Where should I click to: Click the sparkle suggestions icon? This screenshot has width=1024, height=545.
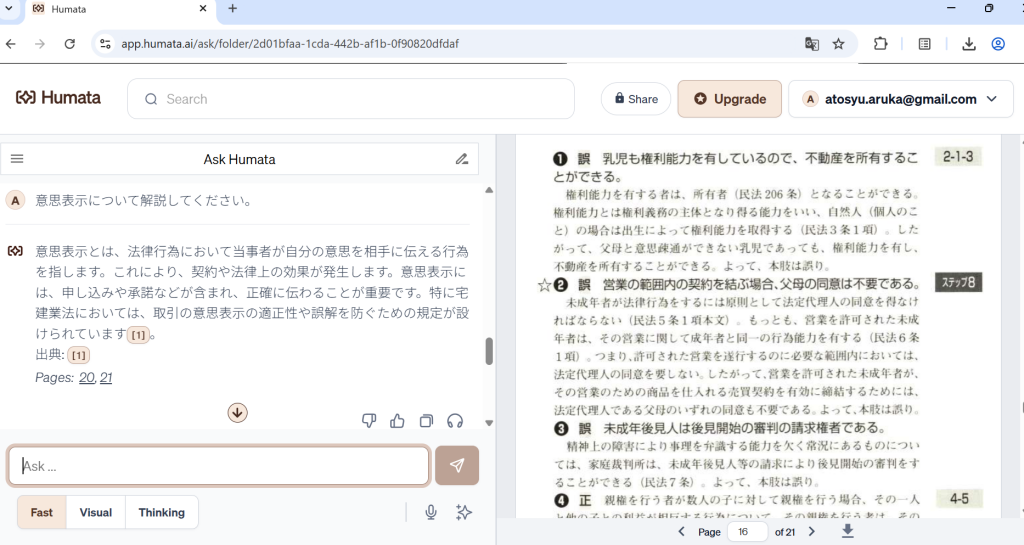[x=463, y=512]
